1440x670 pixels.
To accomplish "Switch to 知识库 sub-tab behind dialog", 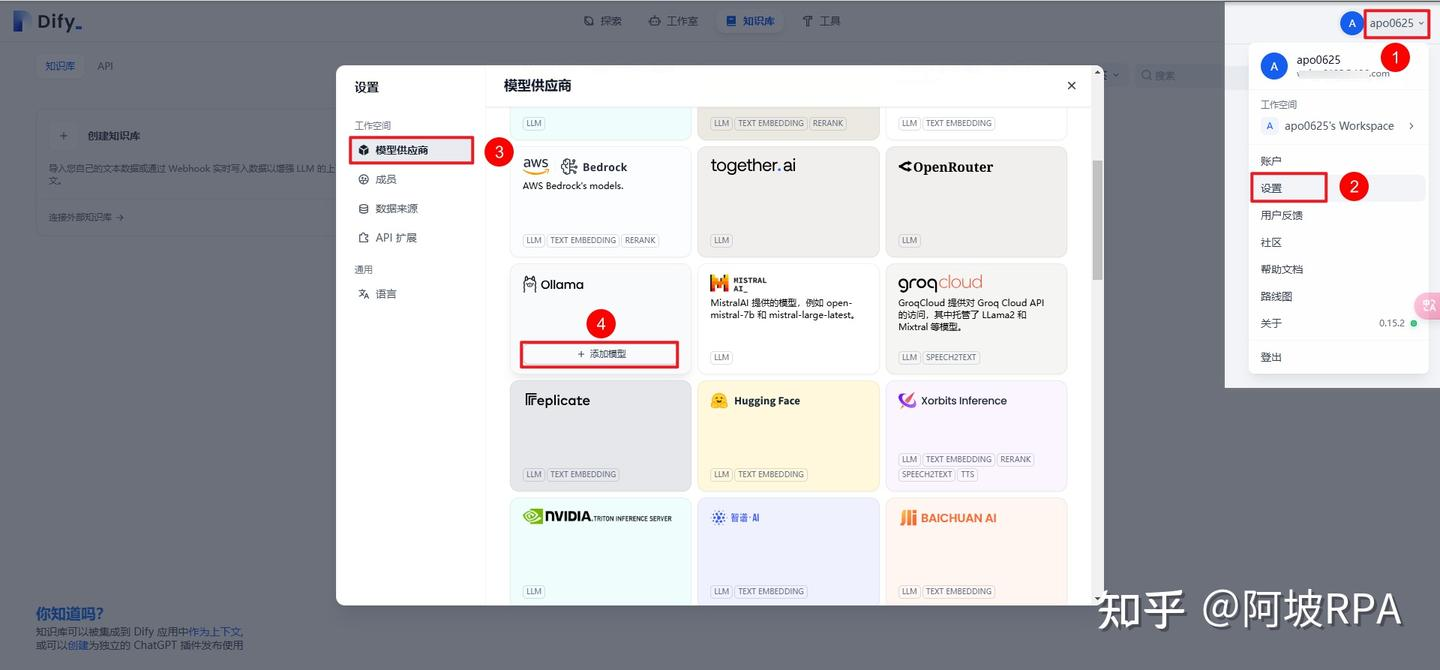I will pos(60,66).
